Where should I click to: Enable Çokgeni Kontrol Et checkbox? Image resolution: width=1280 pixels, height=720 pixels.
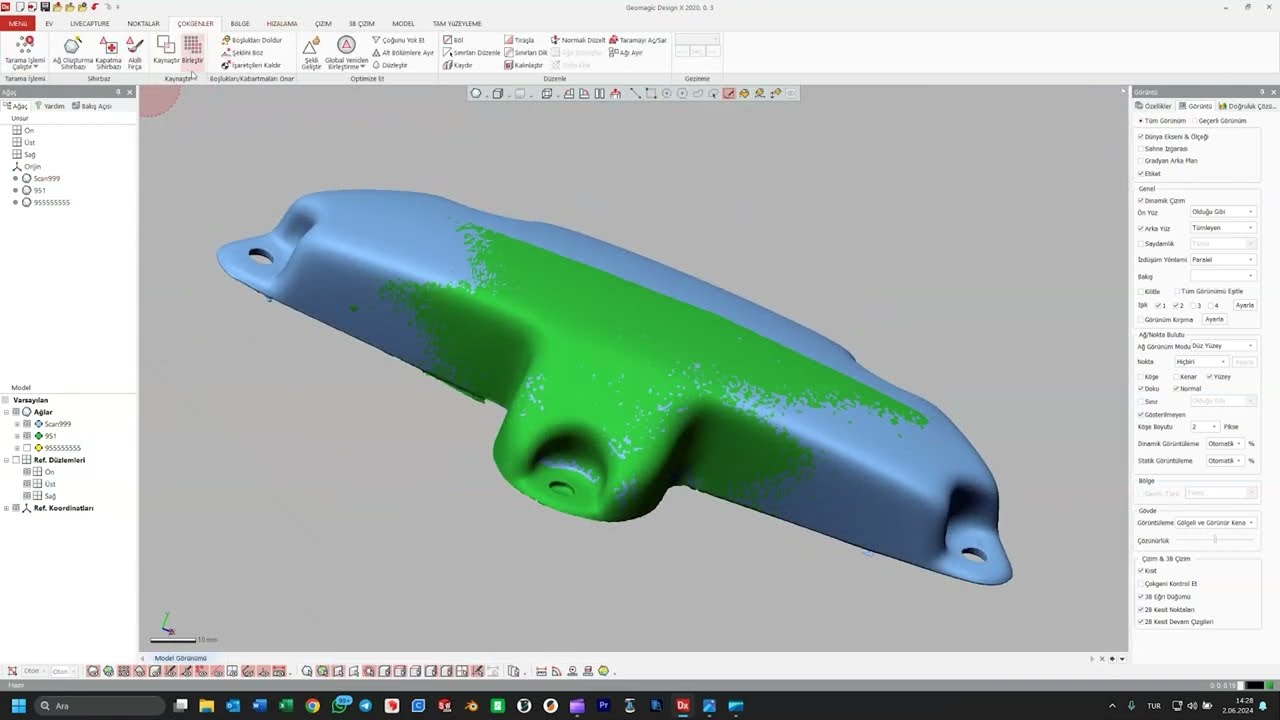pos(1141,583)
